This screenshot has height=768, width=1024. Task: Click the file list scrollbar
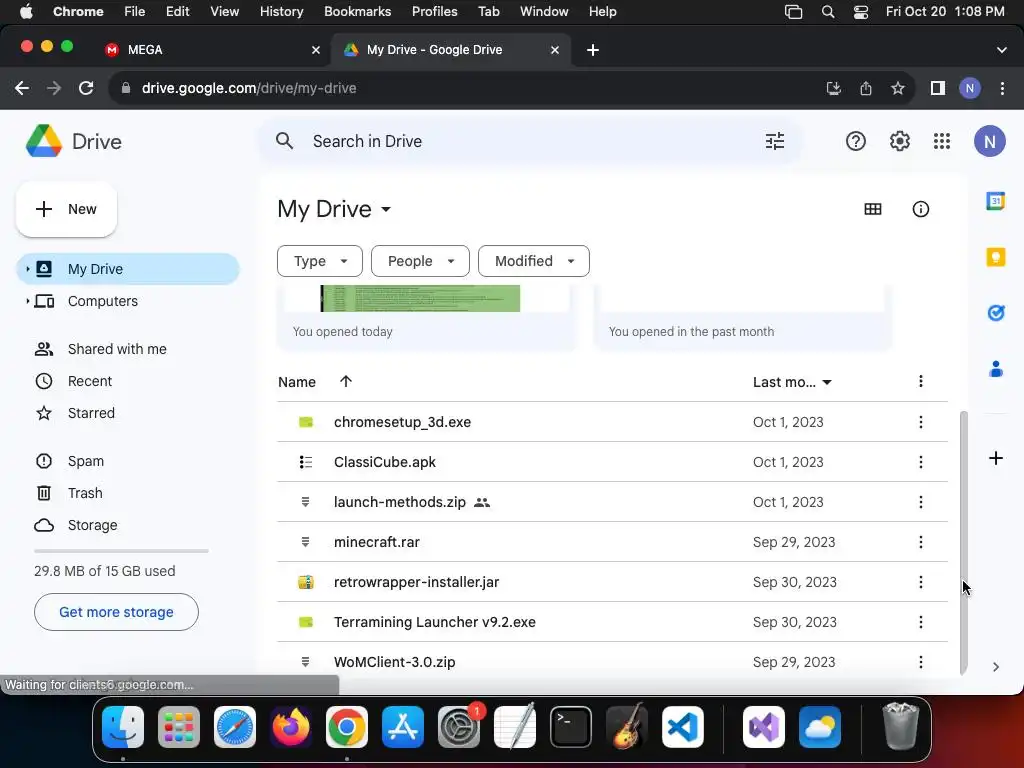click(963, 542)
